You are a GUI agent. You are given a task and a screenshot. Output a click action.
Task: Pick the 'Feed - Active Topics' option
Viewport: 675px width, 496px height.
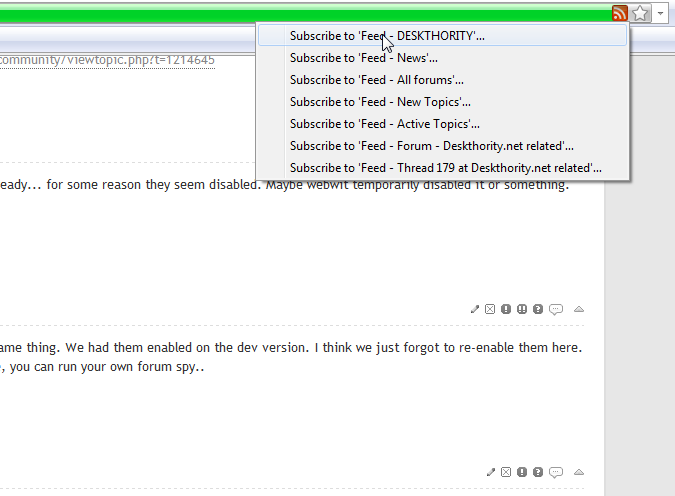pyautogui.click(x=385, y=124)
